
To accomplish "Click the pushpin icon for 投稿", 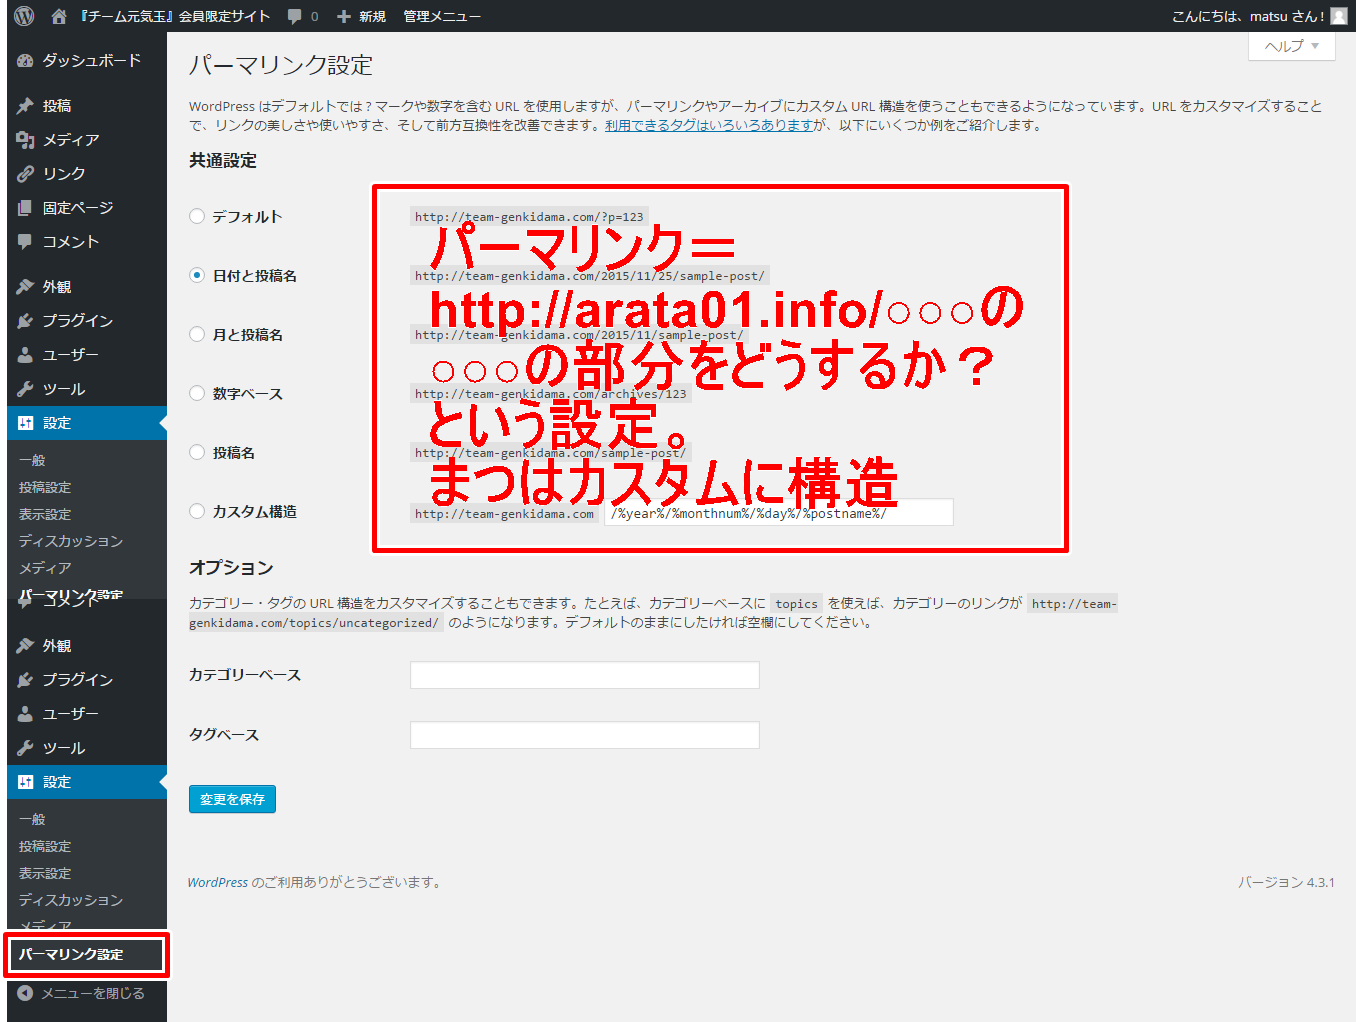I will point(25,105).
